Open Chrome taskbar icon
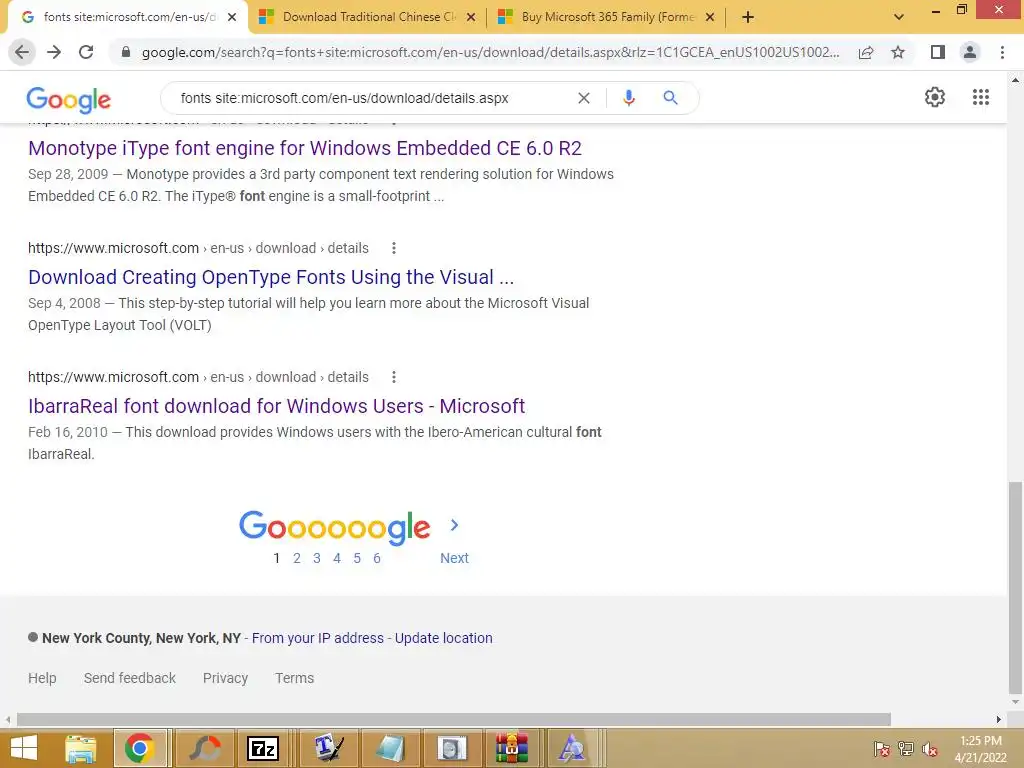 coord(140,748)
